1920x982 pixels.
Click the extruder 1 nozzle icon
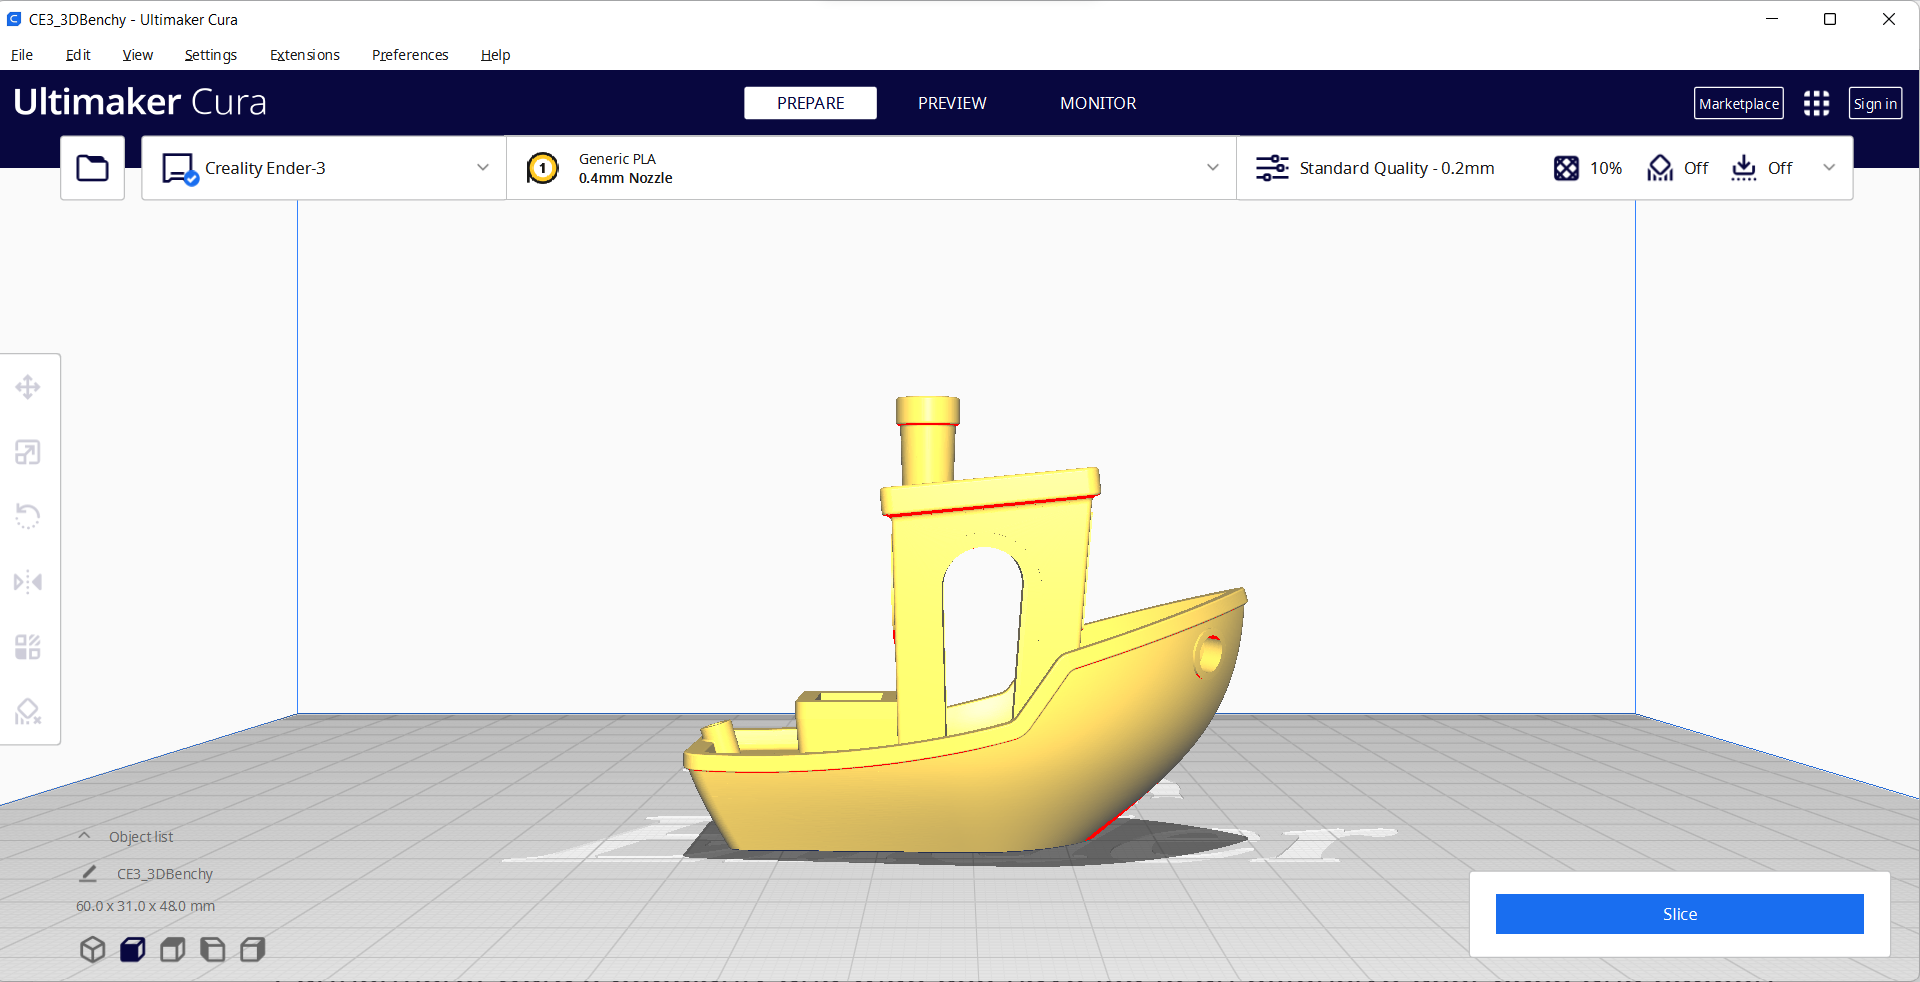543,168
